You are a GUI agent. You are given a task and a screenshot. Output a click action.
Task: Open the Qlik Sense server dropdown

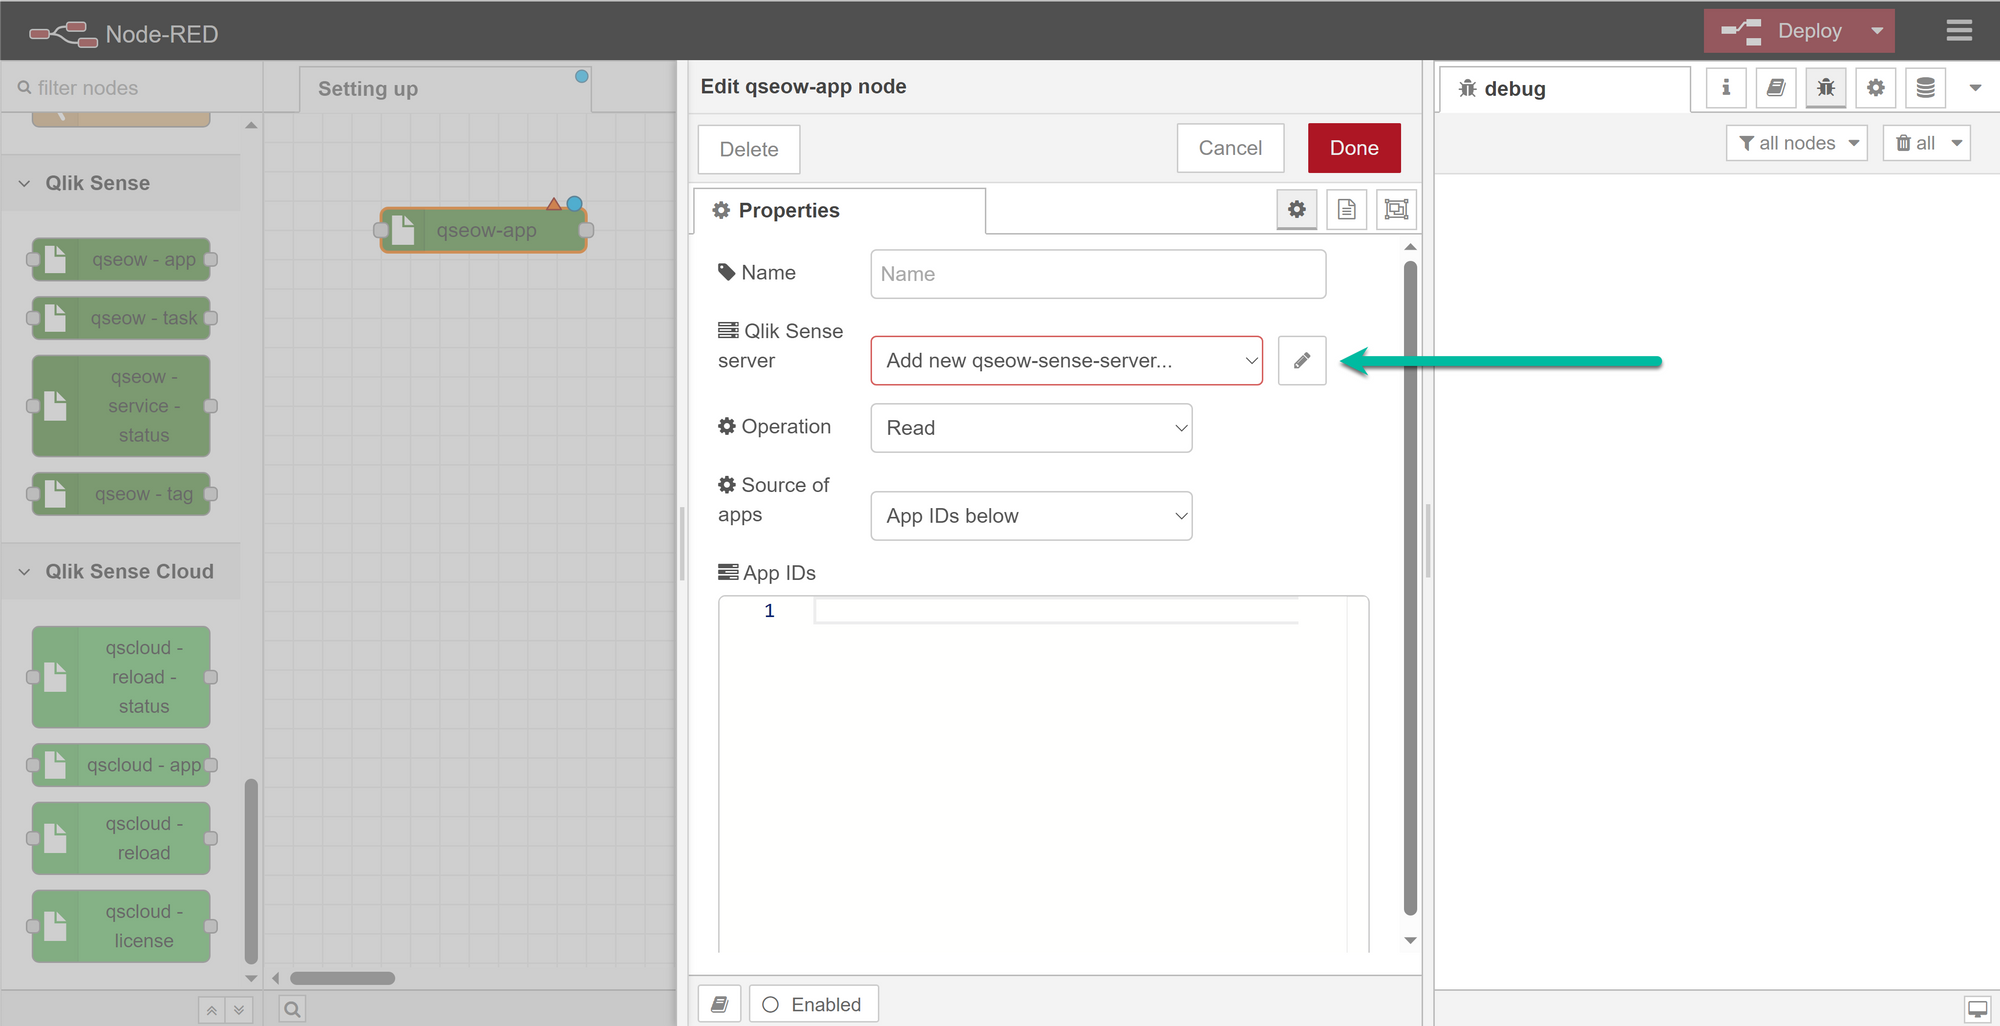coord(1067,360)
